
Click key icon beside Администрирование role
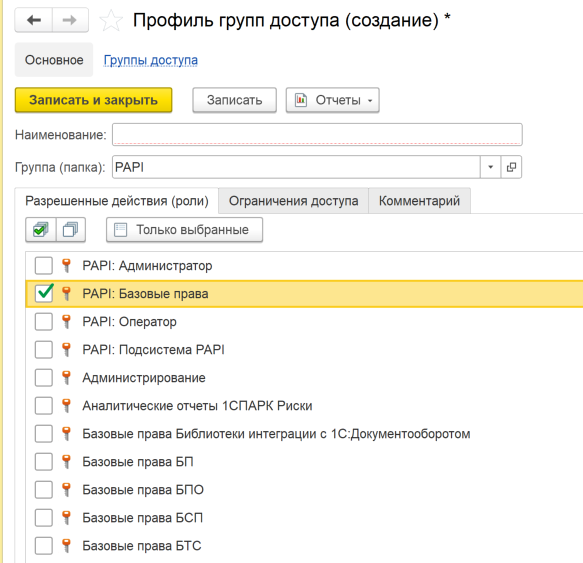(x=66, y=377)
